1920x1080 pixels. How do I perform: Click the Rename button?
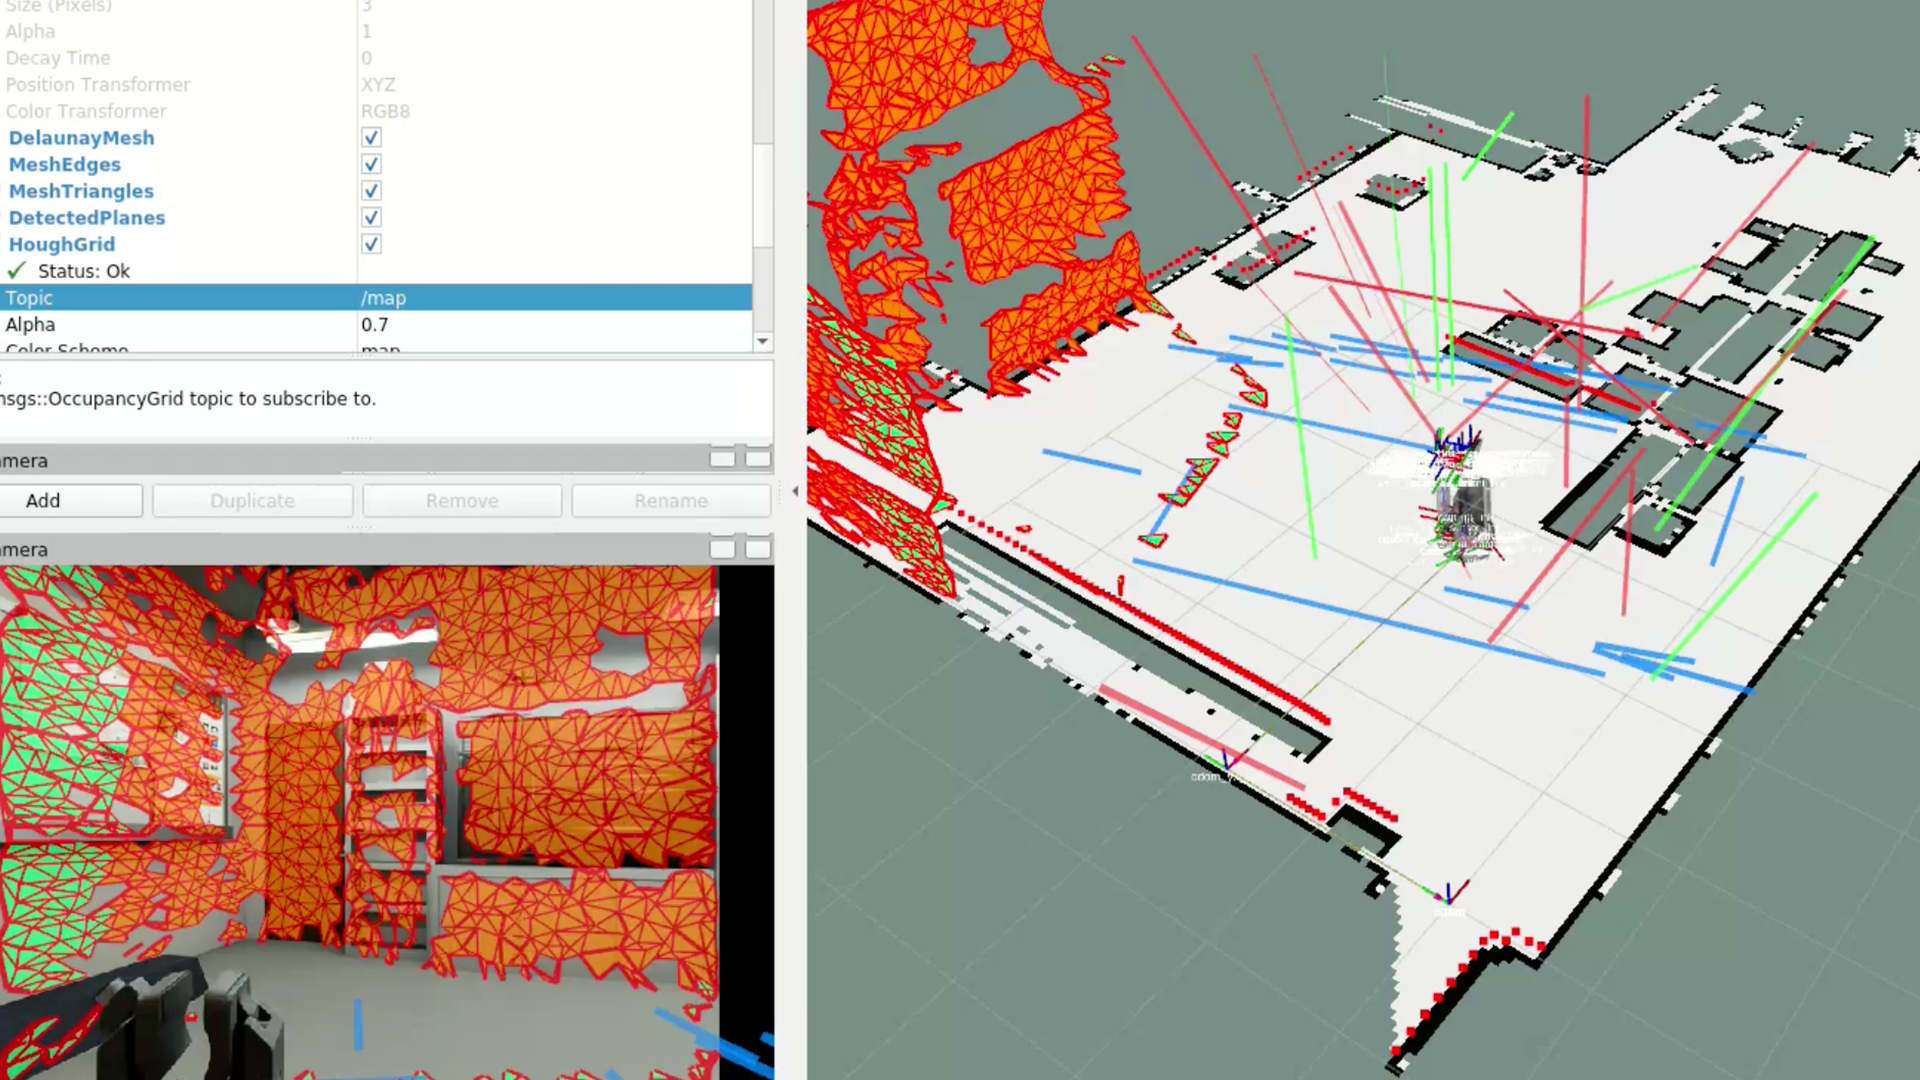(x=670, y=500)
